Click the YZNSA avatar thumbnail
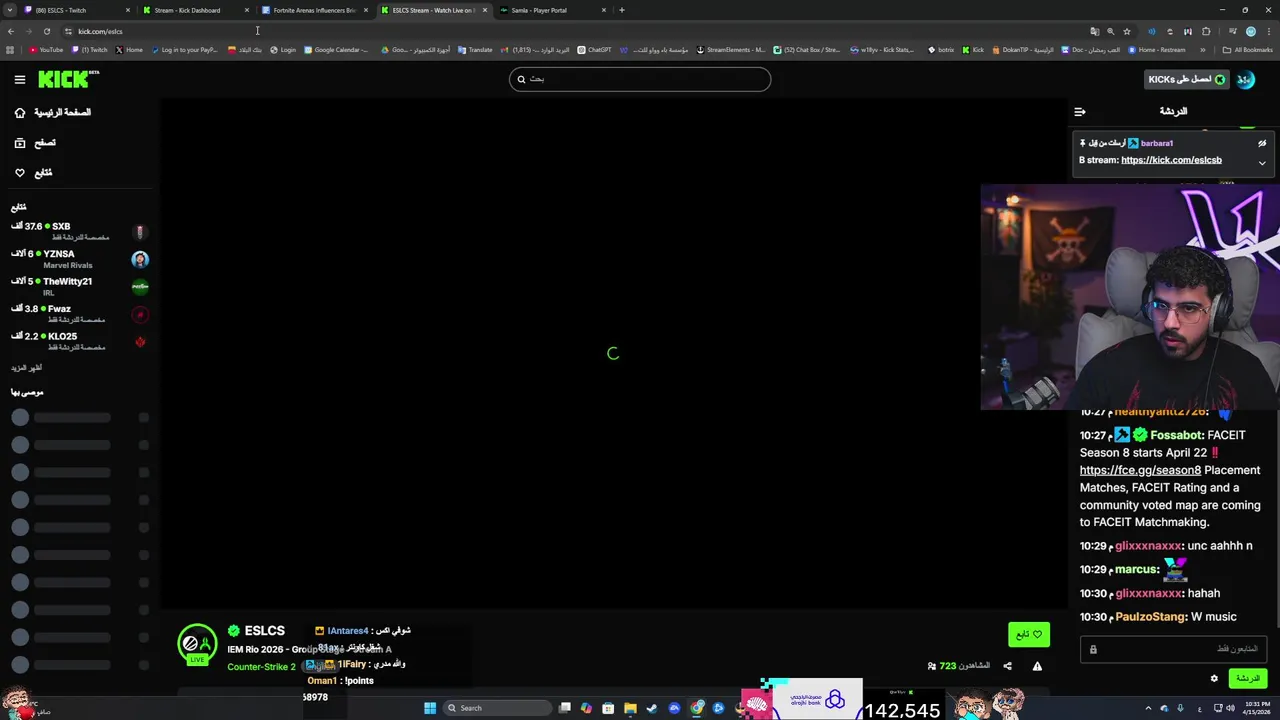 pos(140,259)
